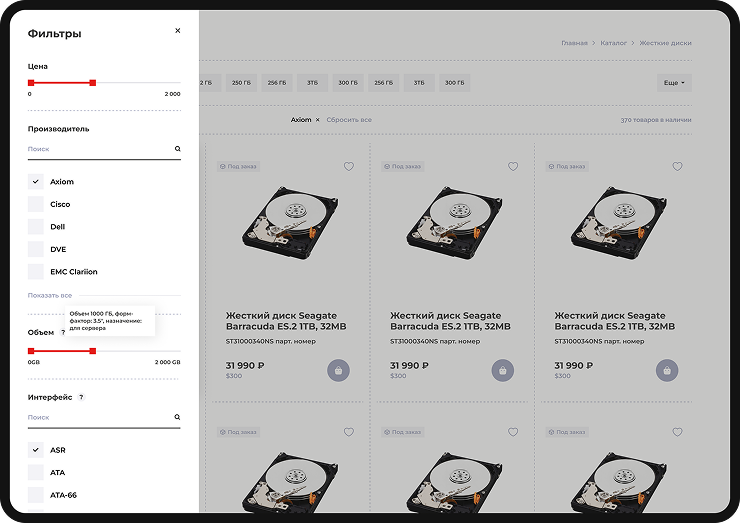Check the ATA interface checkbox
The image size is (740, 523).
[x=36, y=472]
